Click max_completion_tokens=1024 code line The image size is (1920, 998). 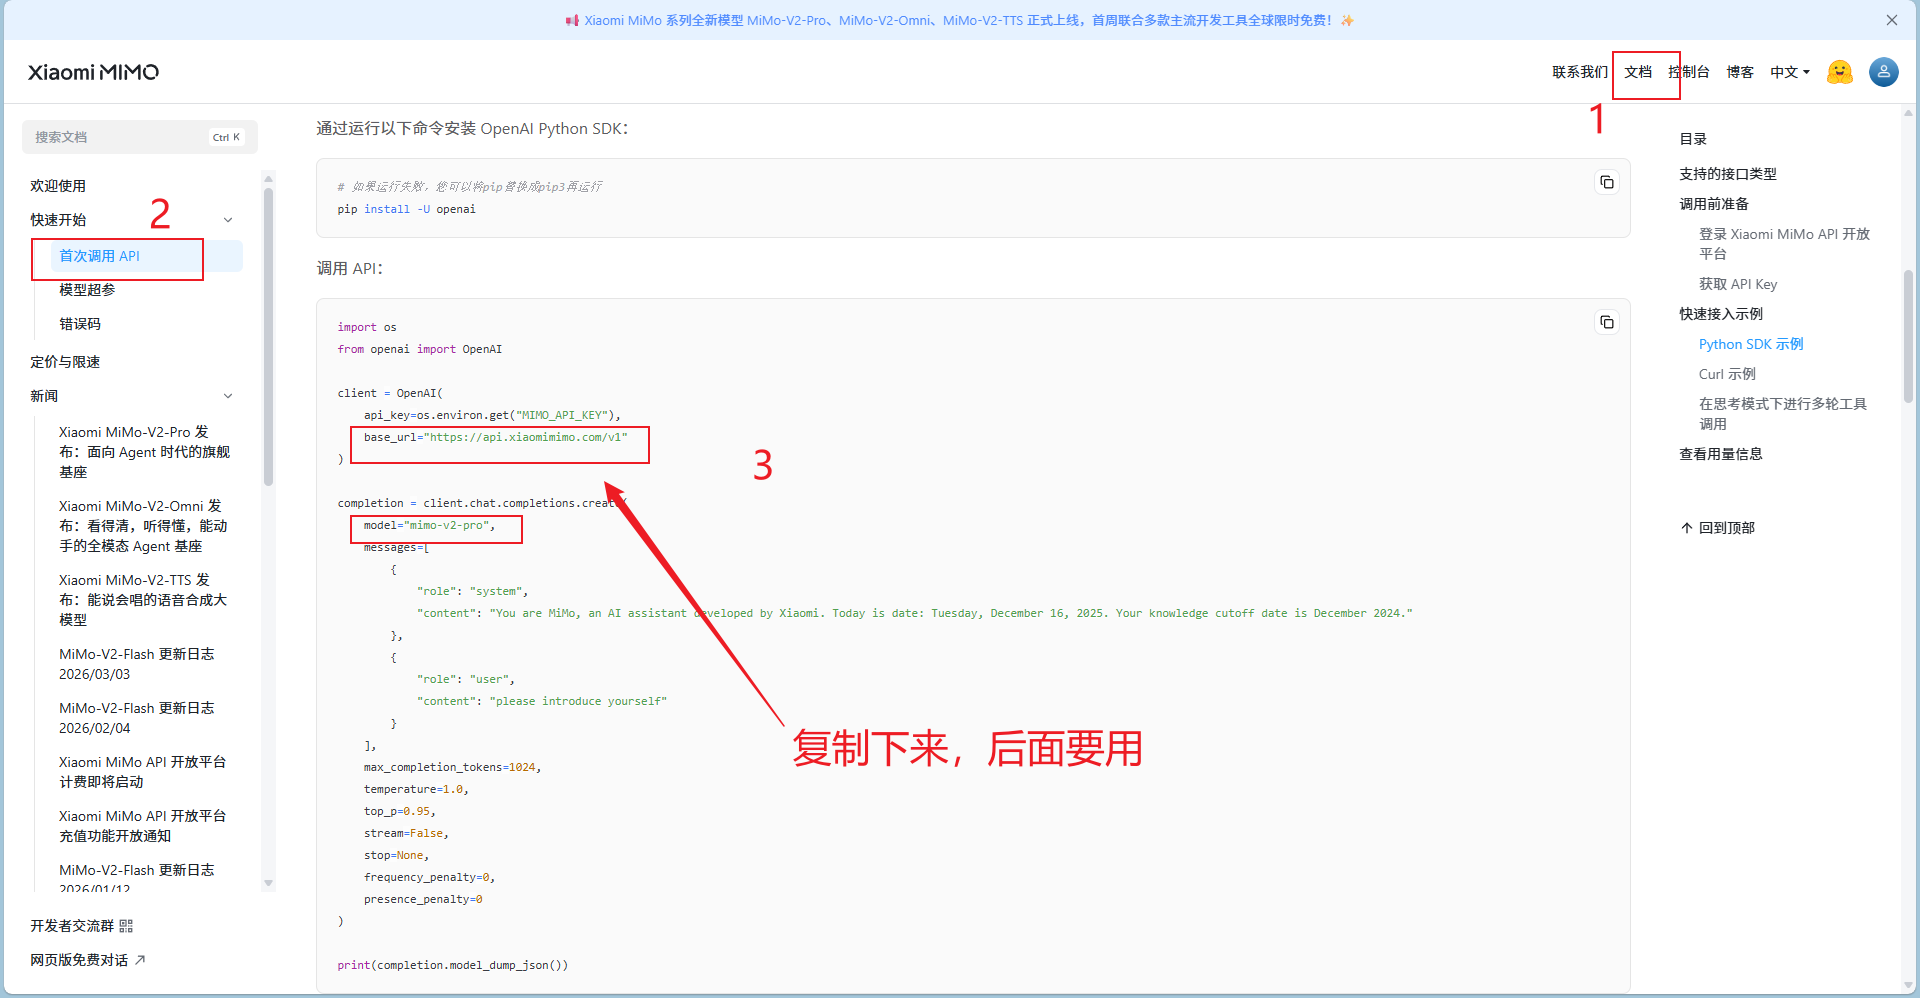point(452,767)
